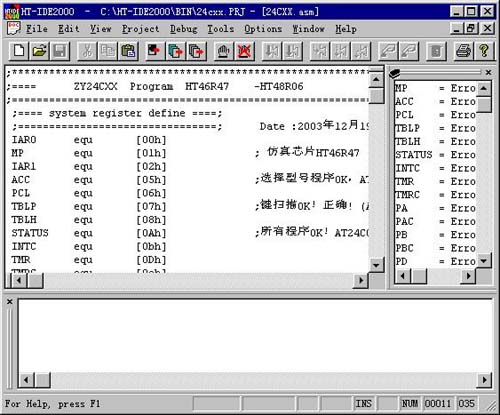The width and height of the screenshot is (500, 415).
Task: Print the file using the printer icon
Action: click(464, 51)
